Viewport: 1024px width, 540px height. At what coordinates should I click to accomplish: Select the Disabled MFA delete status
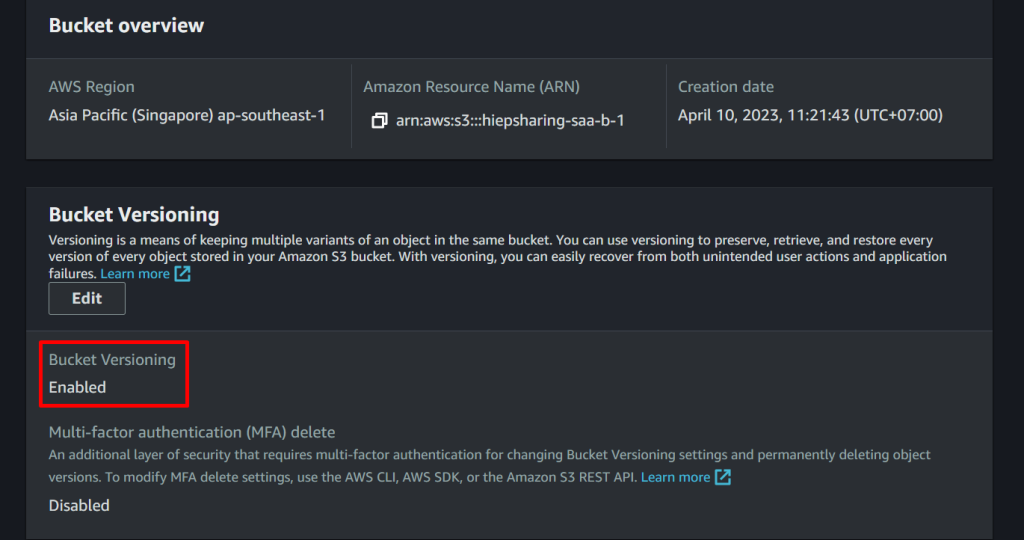(79, 505)
